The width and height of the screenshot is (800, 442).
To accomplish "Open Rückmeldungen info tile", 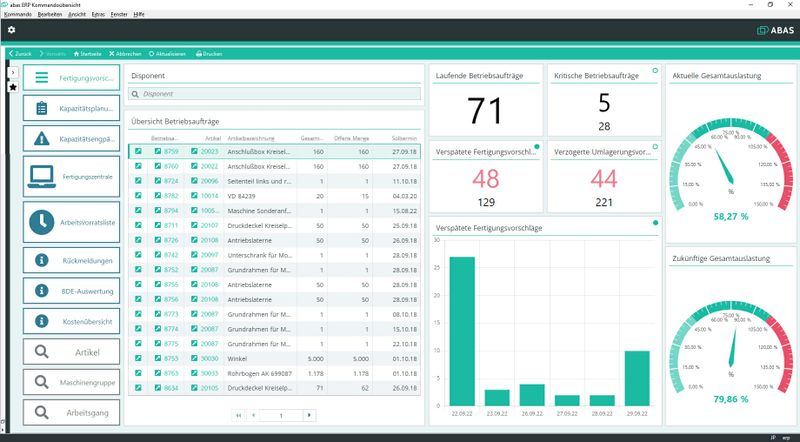I will click(71, 260).
